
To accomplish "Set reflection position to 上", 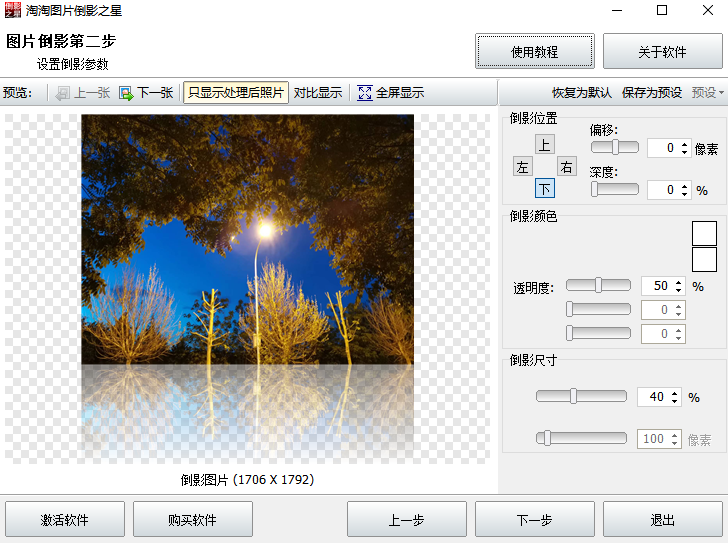I will pyautogui.click(x=545, y=144).
